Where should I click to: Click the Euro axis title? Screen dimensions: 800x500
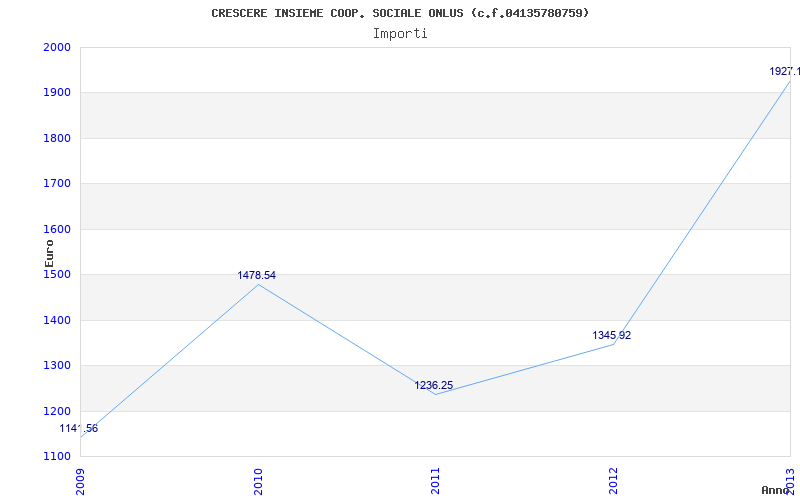49,253
